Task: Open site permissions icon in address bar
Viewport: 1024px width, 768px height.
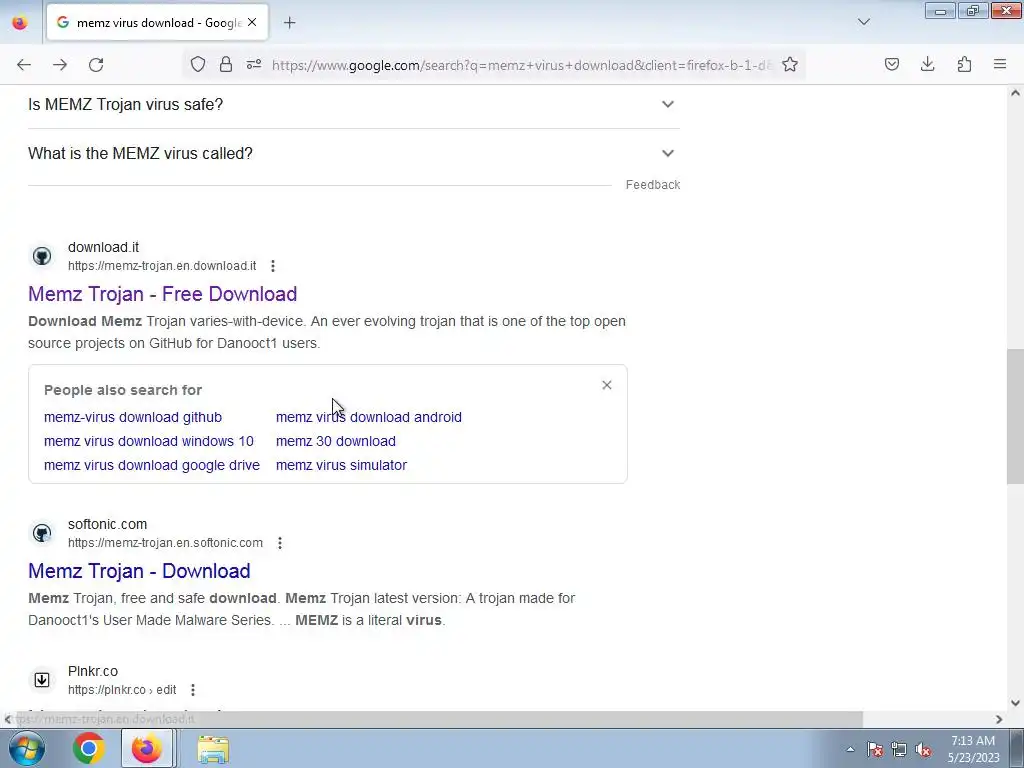Action: coord(254,64)
